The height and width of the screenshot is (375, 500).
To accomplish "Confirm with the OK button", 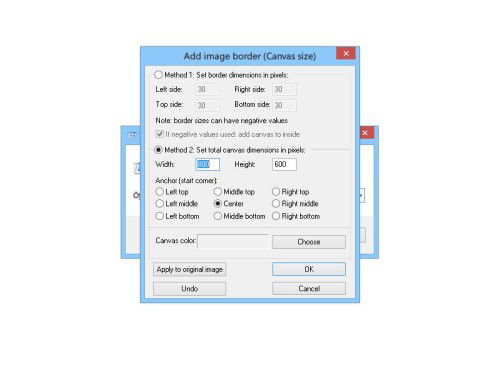I will coord(309,269).
